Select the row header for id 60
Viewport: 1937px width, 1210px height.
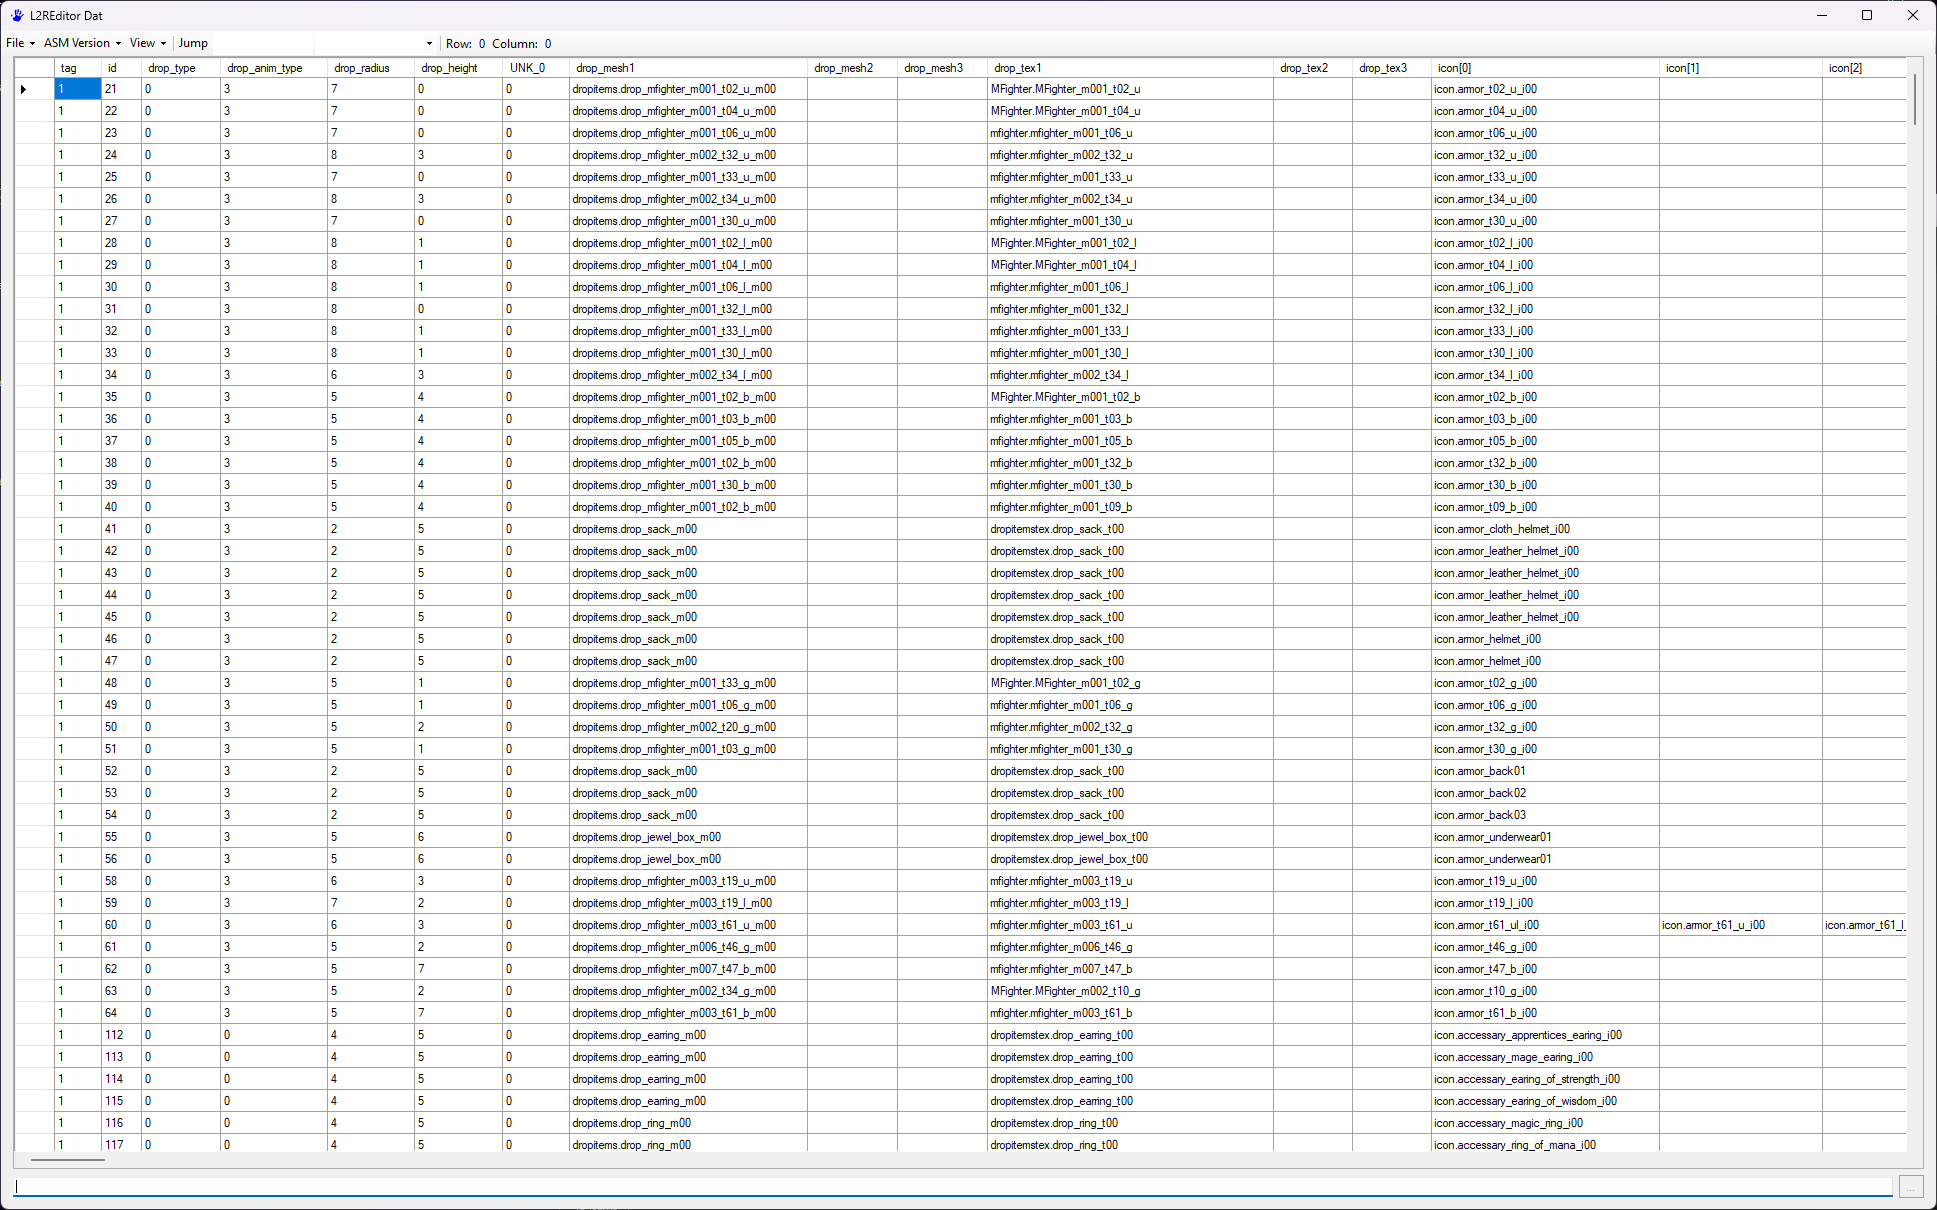coord(34,925)
